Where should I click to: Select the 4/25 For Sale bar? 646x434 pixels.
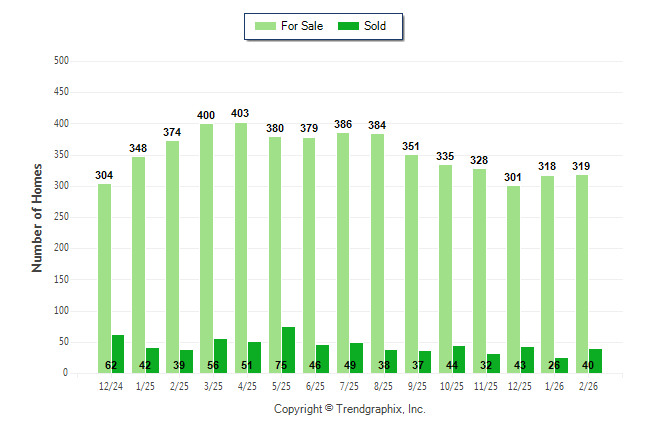click(240, 248)
